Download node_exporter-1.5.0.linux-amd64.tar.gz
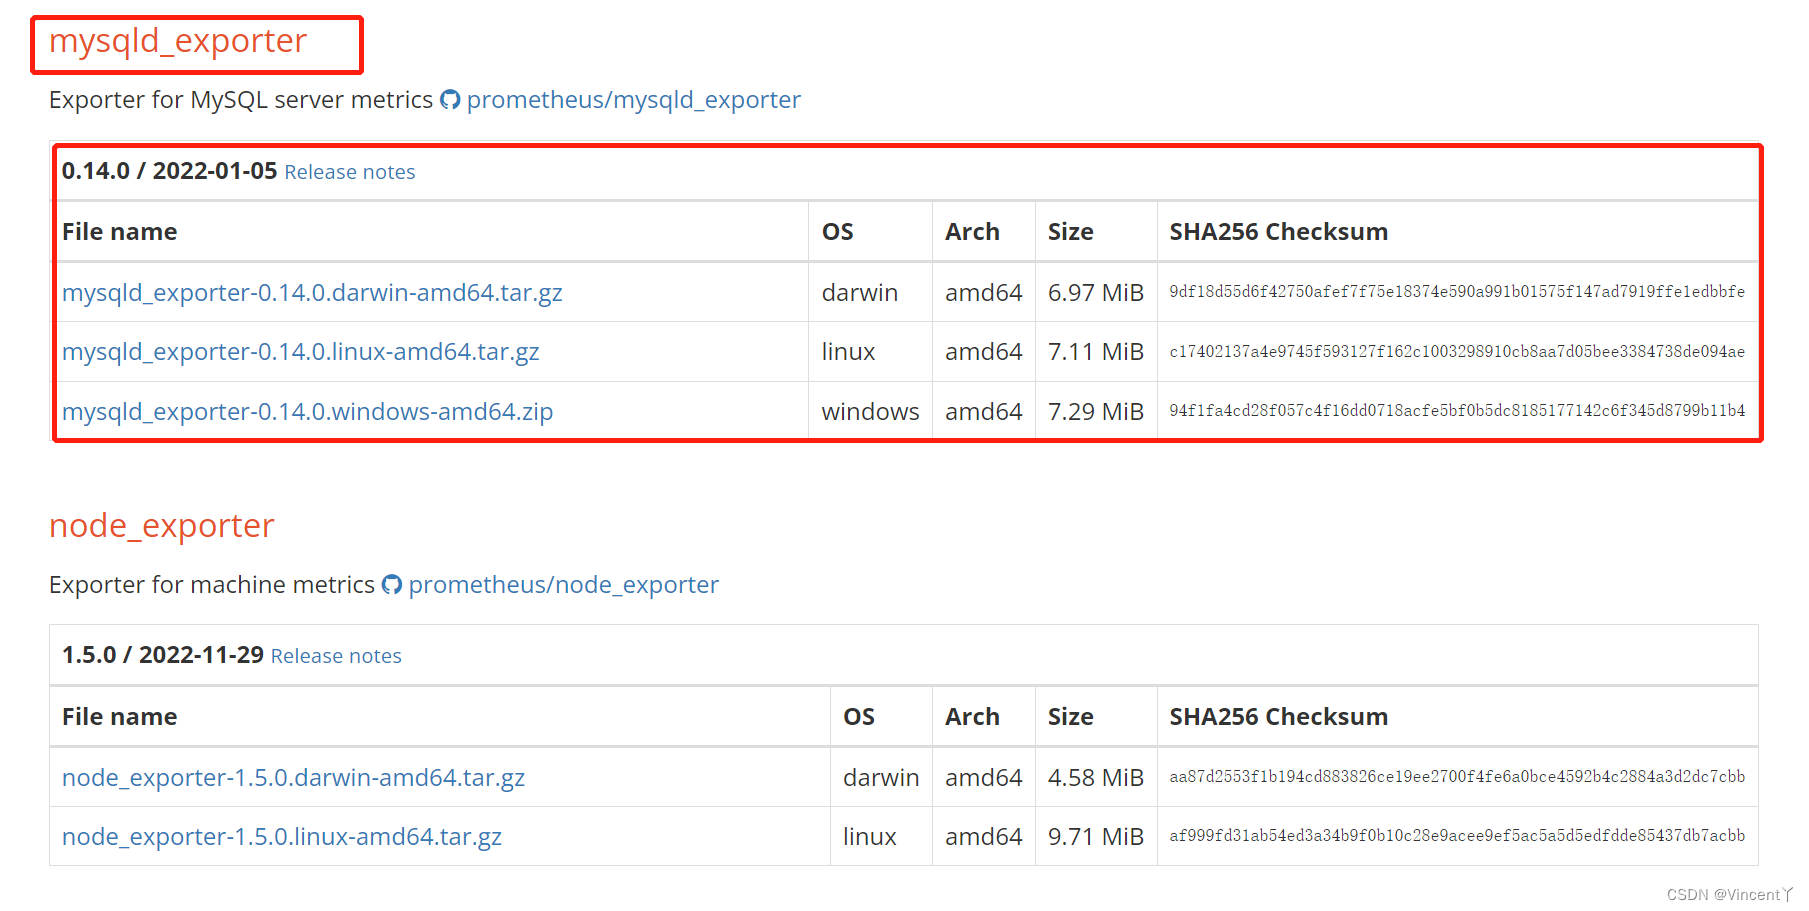1809x911 pixels. tap(282, 837)
